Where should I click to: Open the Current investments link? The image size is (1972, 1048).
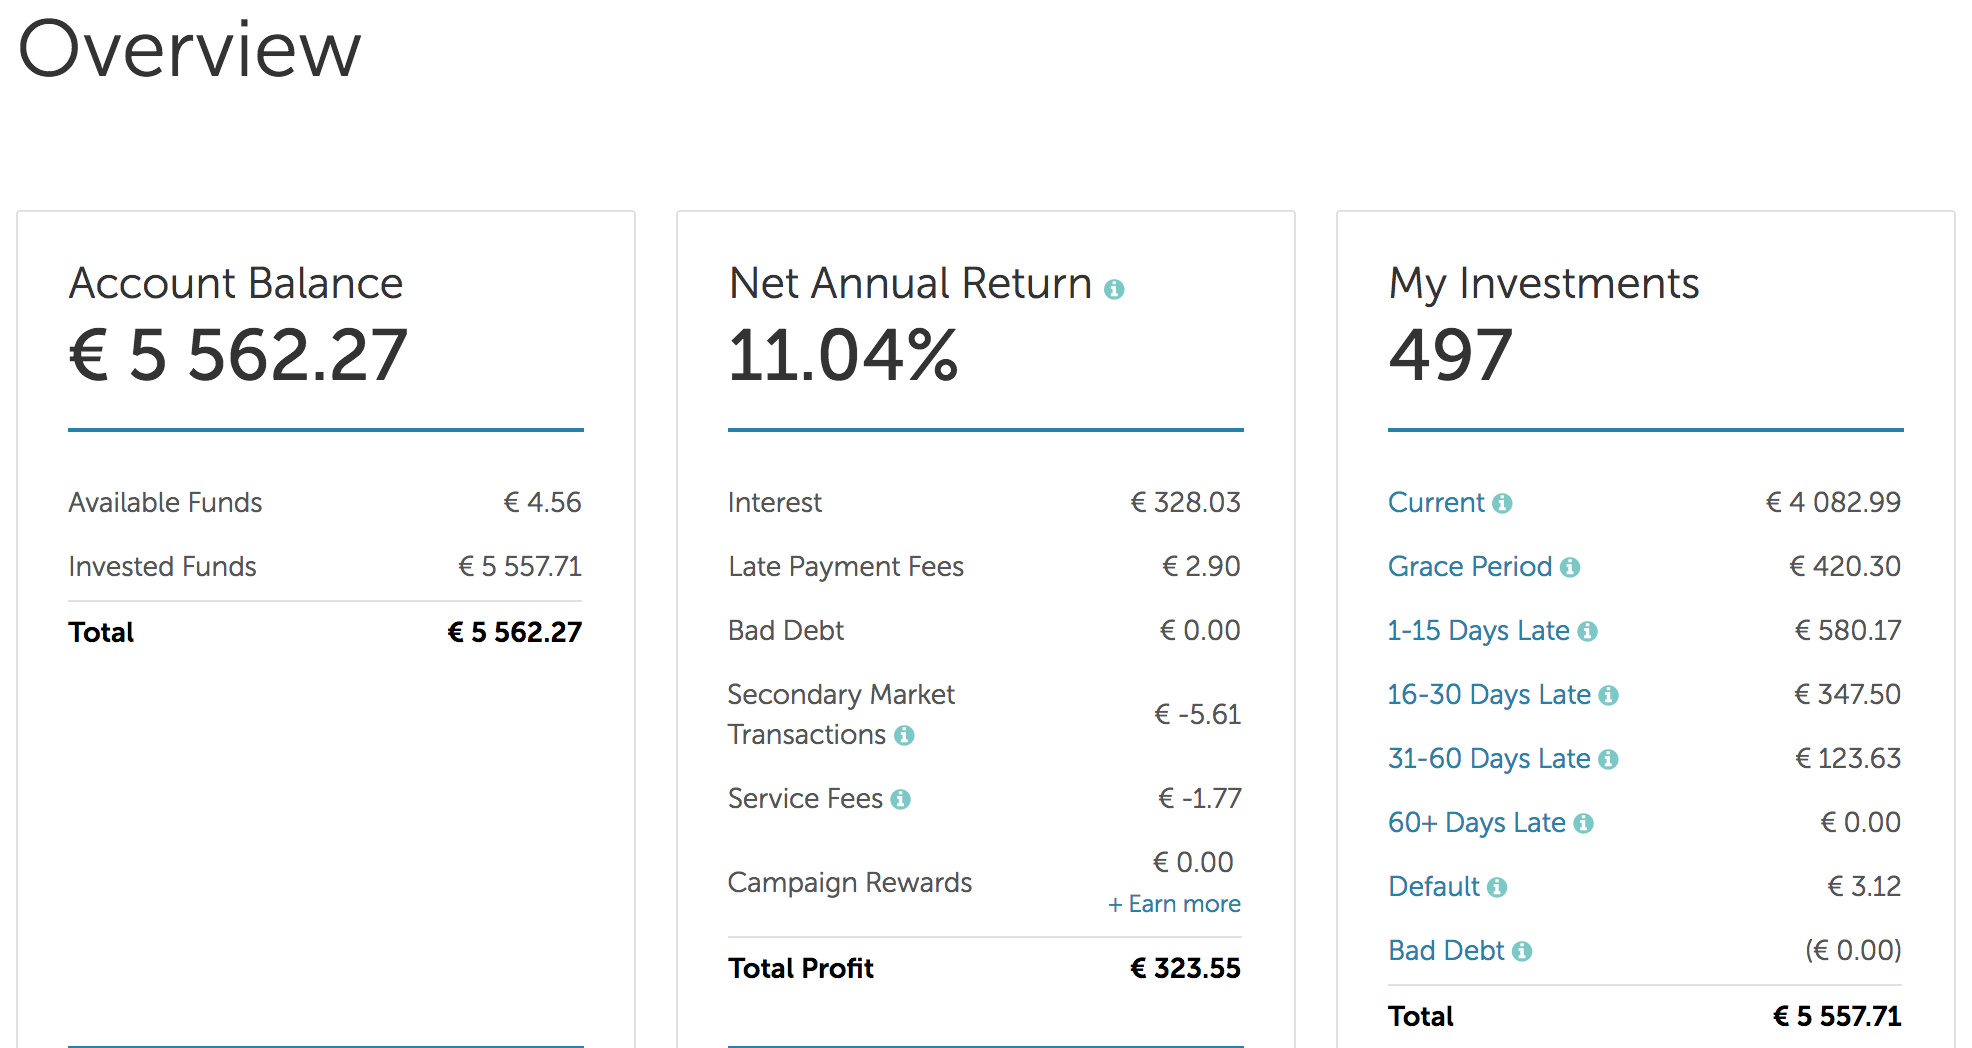[1436, 502]
